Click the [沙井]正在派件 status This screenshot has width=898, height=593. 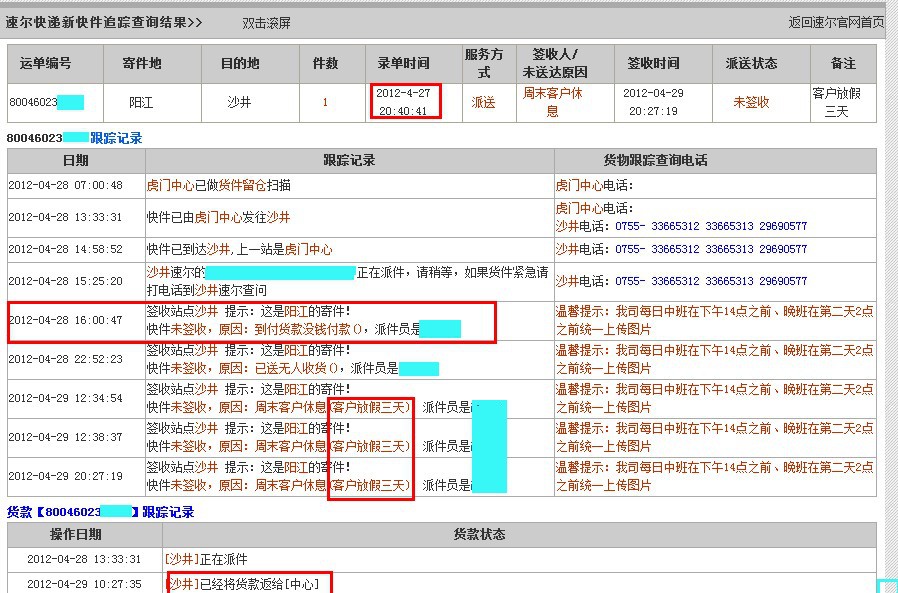[206, 559]
